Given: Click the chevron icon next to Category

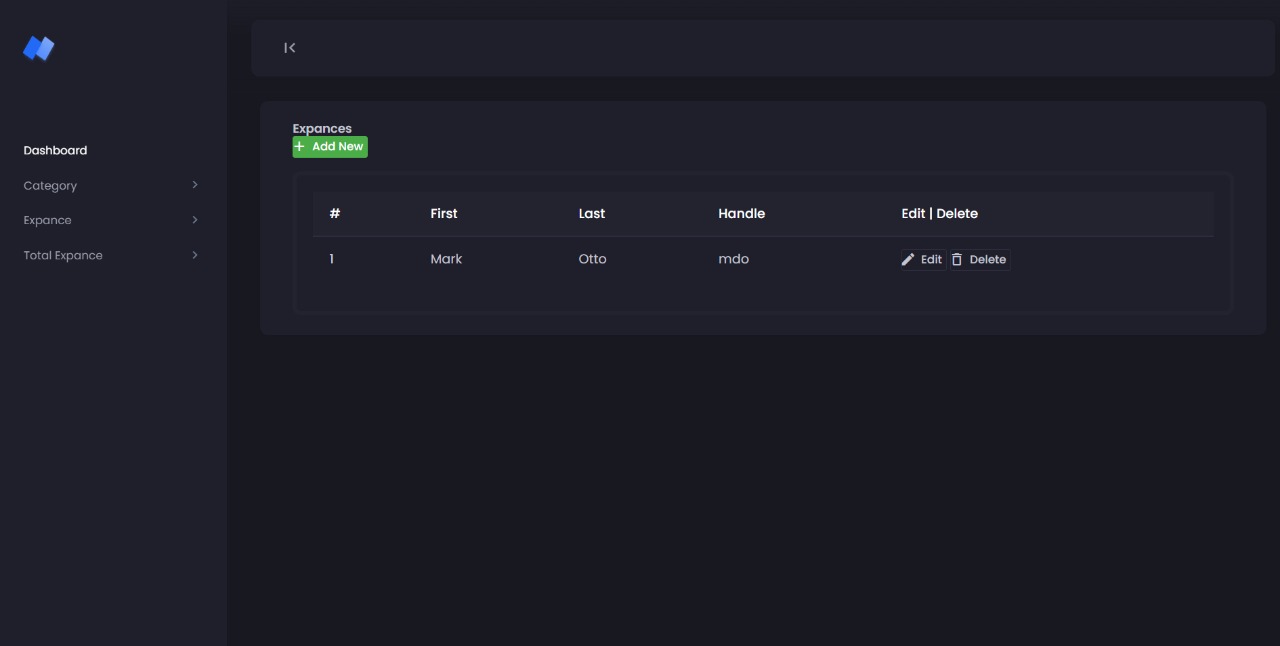Looking at the screenshot, I should click(195, 185).
